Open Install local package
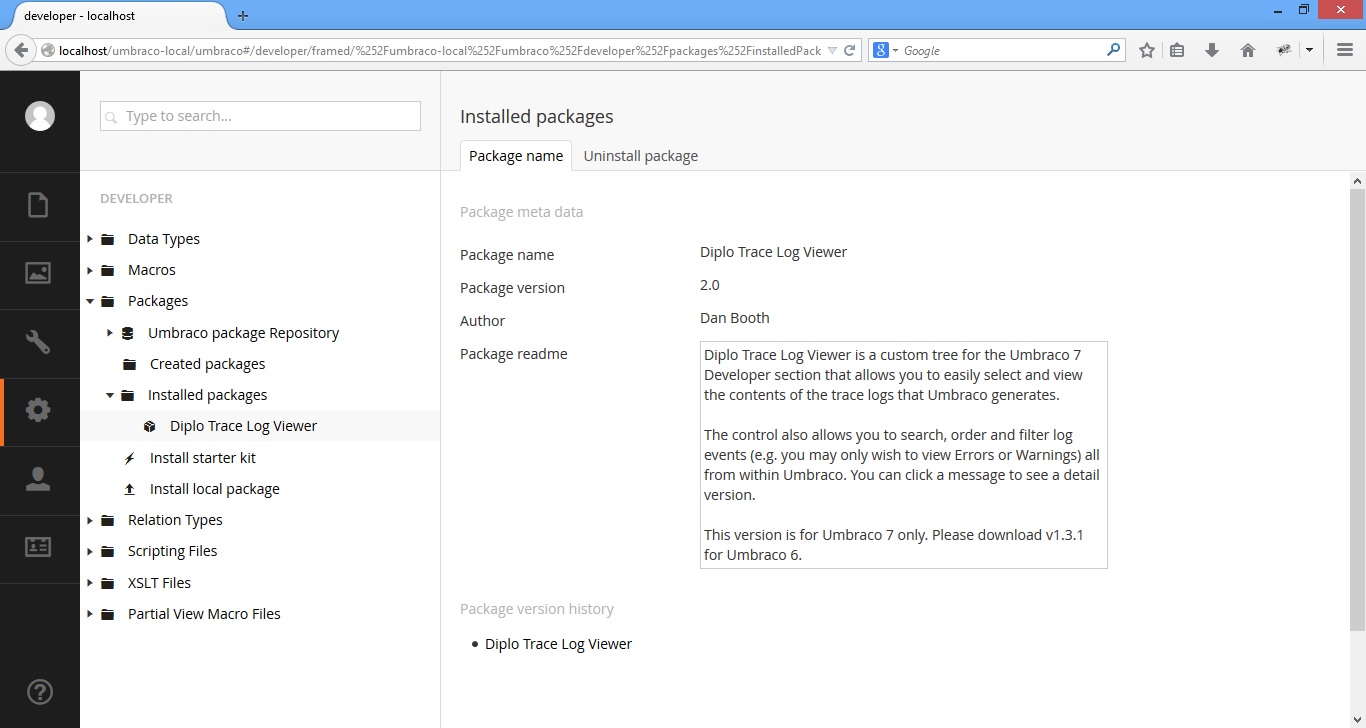The image size is (1366, 728). 214,489
